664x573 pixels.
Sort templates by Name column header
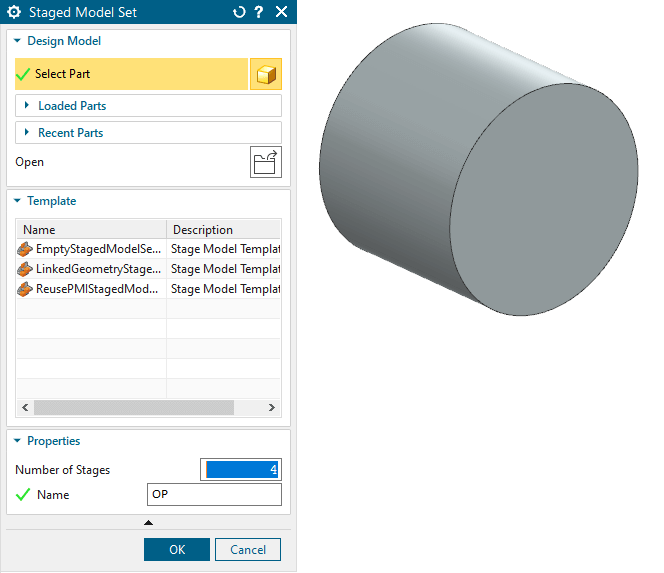click(91, 230)
